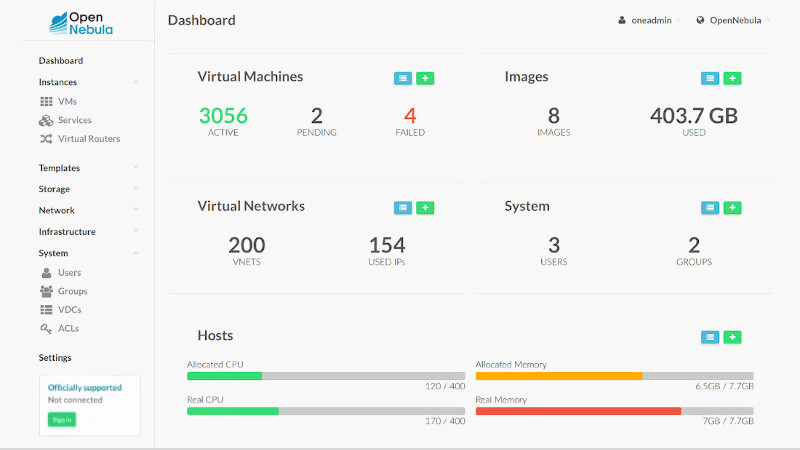Viewport: 800px width, 450px height.
Task: Click the Services cubes icon
Action: tap(46, 120)
